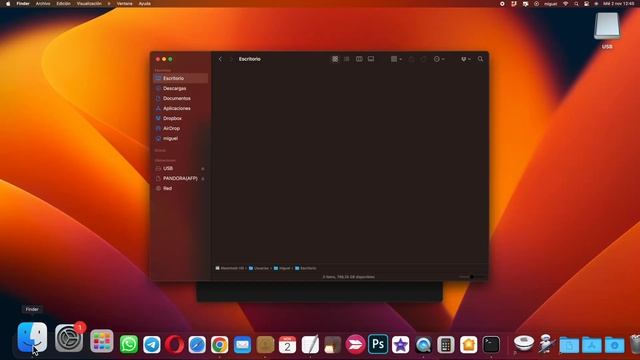Open the Finder menu in menu bar

point(23,4)
